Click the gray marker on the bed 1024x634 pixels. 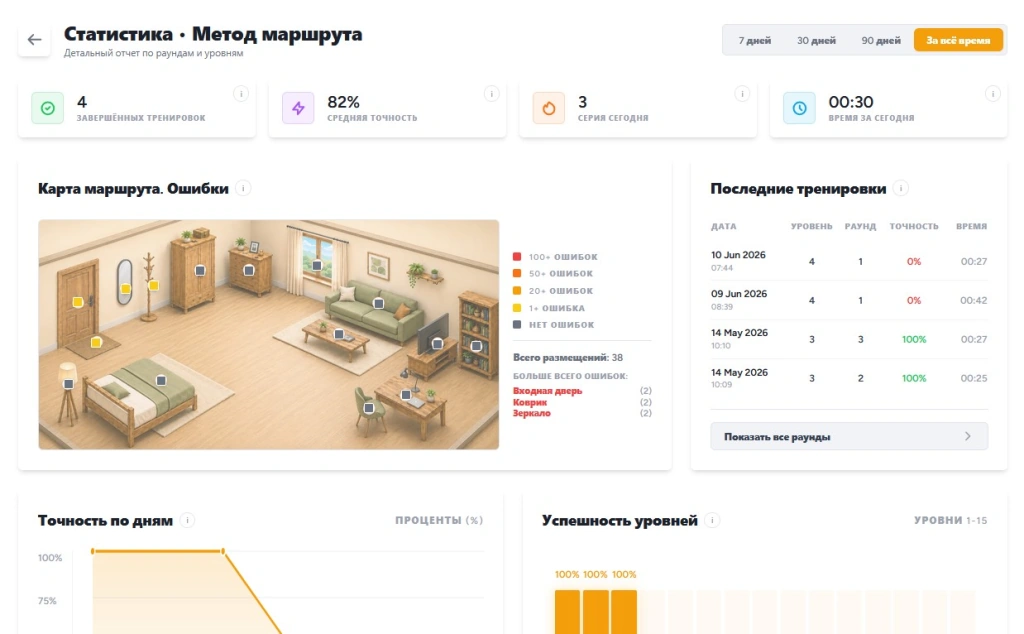161,381
